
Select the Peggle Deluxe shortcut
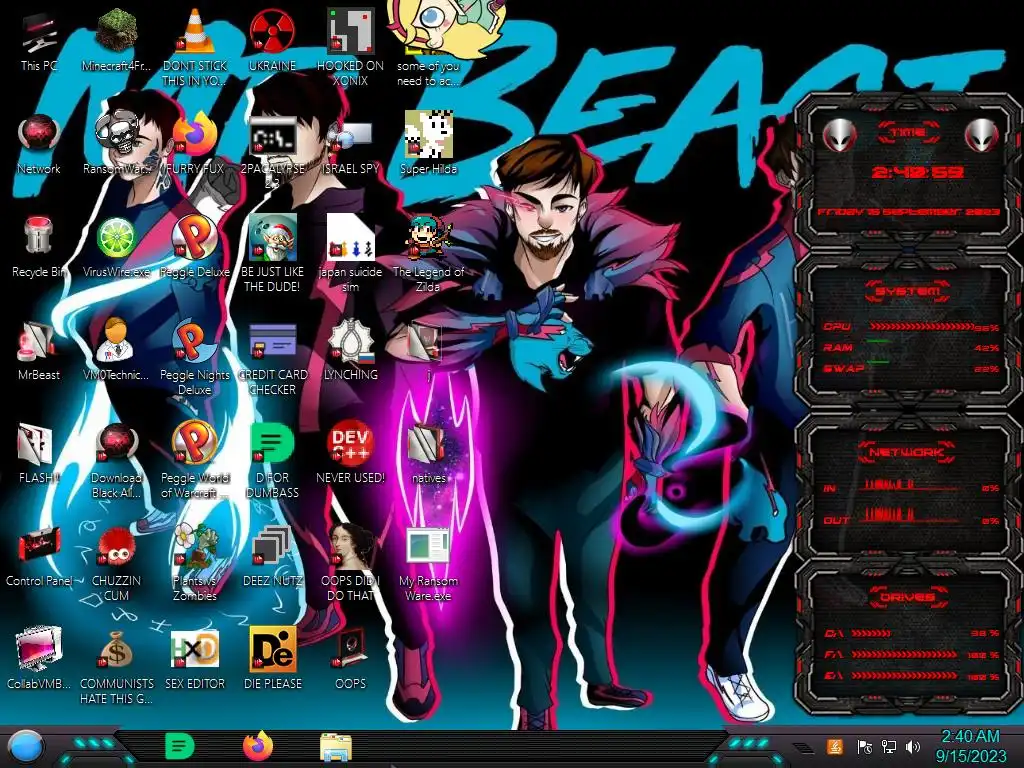[x=195, y=248]
